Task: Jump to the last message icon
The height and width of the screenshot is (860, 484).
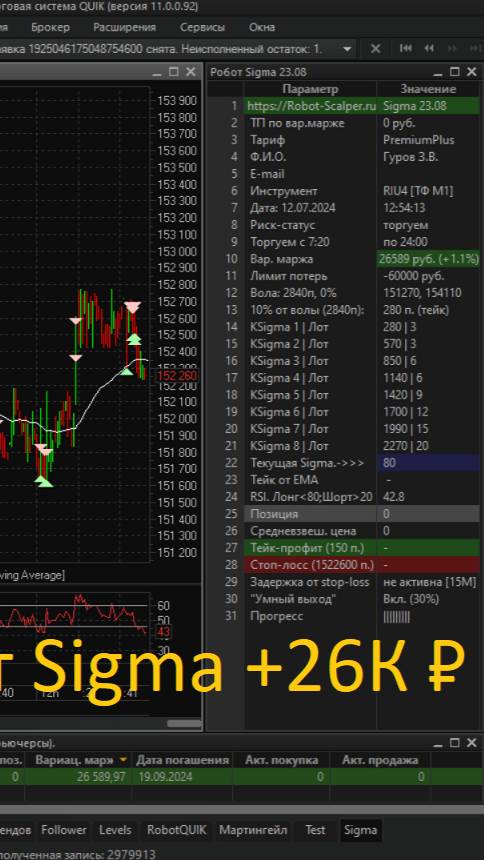Action: click(474, 49)
